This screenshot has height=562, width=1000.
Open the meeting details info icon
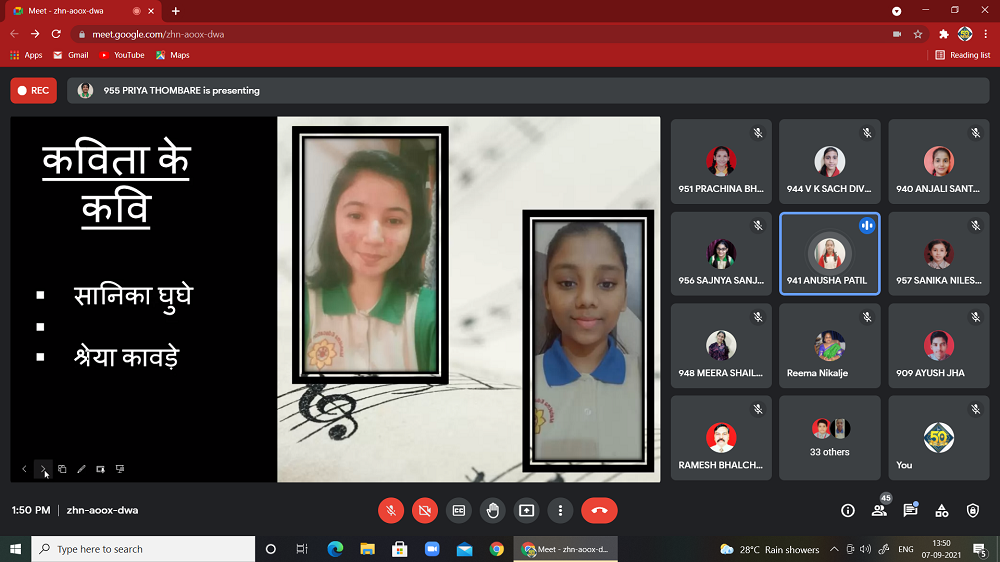[x=848, y=510]
